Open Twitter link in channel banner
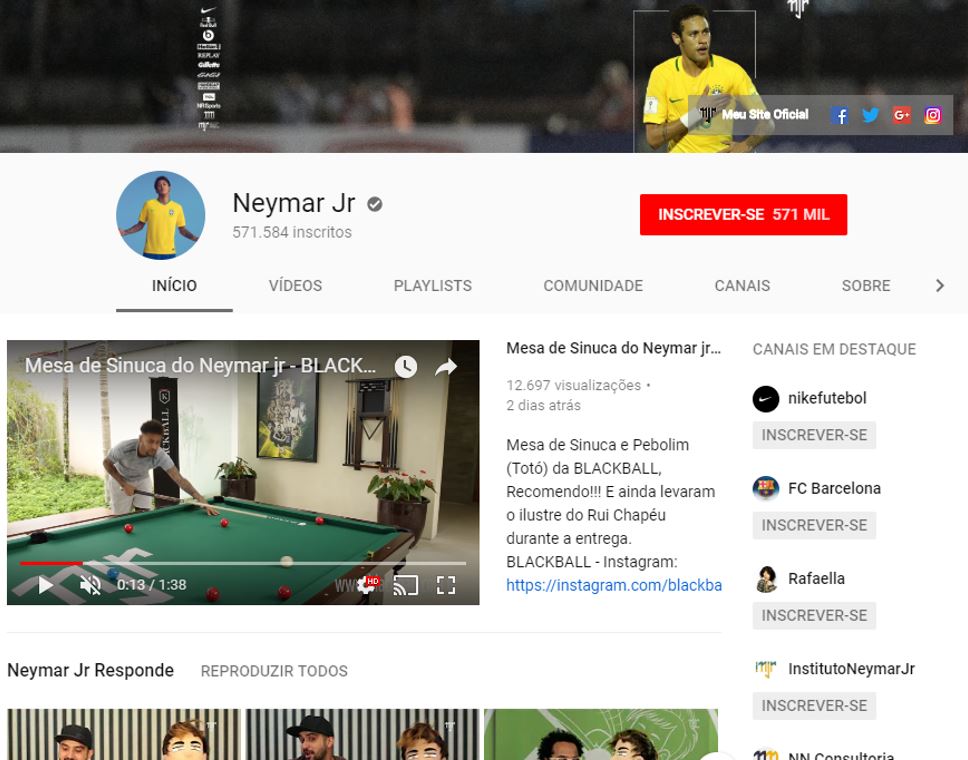Screen dimensions: 968x760 click(x=870, y=115)
